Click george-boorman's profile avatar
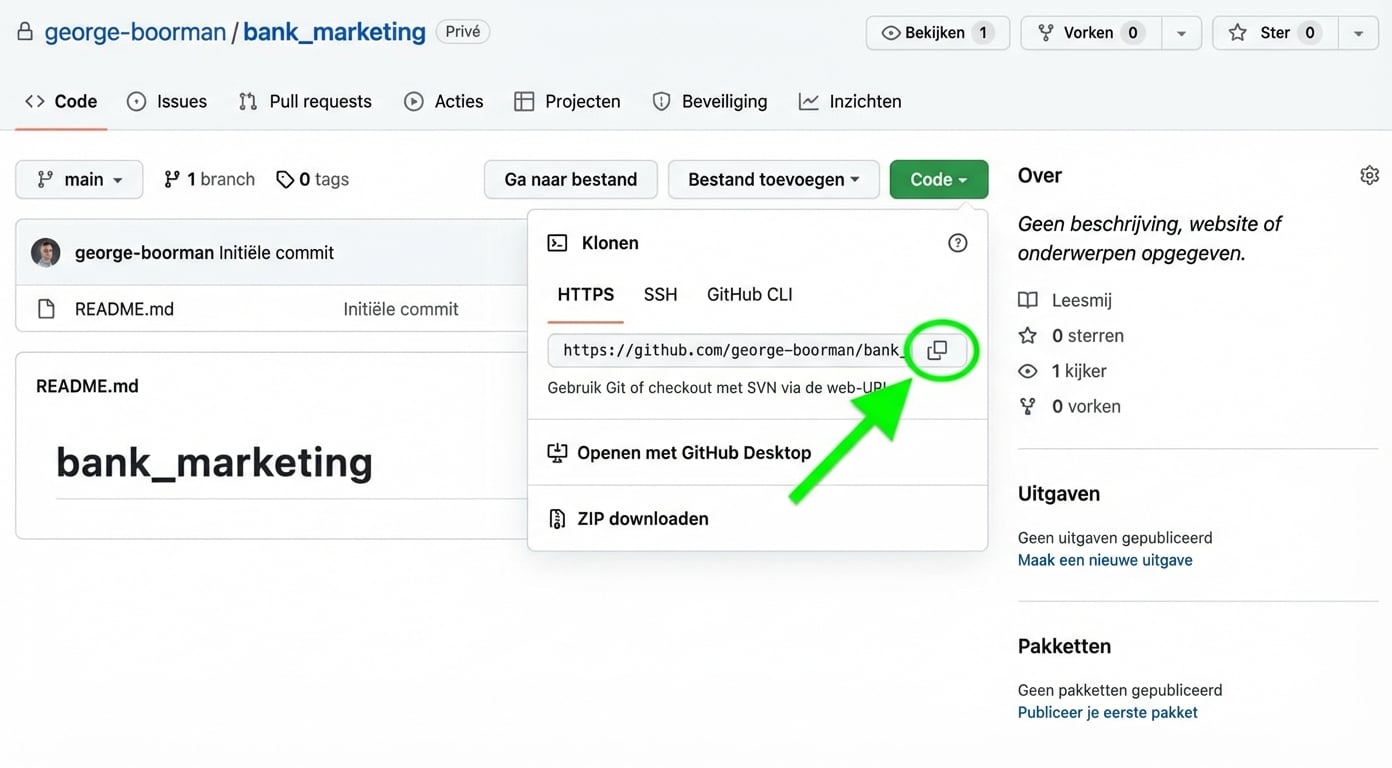The image size is (1392, 768). pyautogui.click(x=45, y=252)
